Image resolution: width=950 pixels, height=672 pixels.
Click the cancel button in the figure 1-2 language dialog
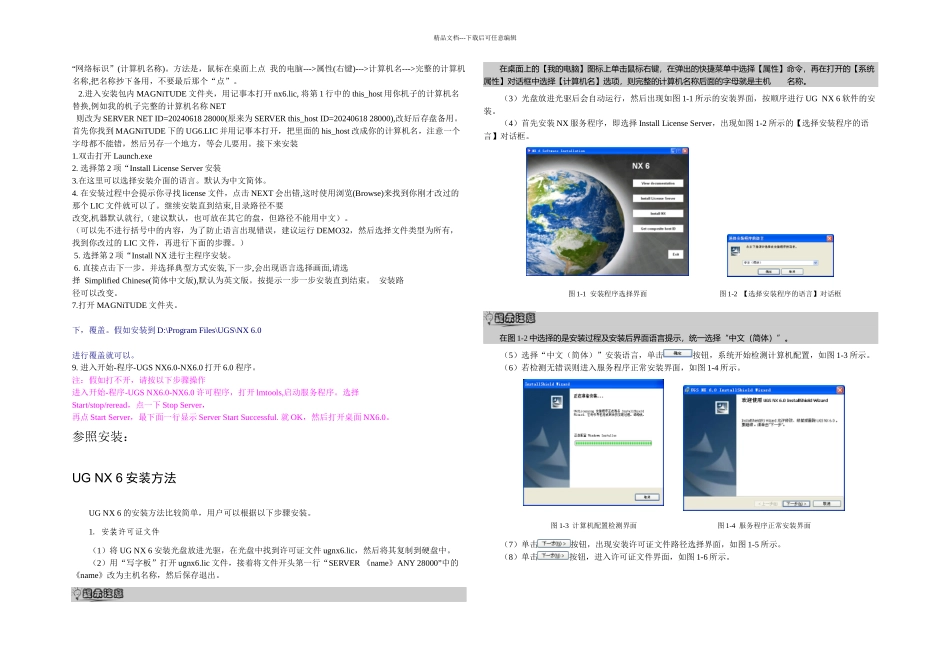(792, 271)
